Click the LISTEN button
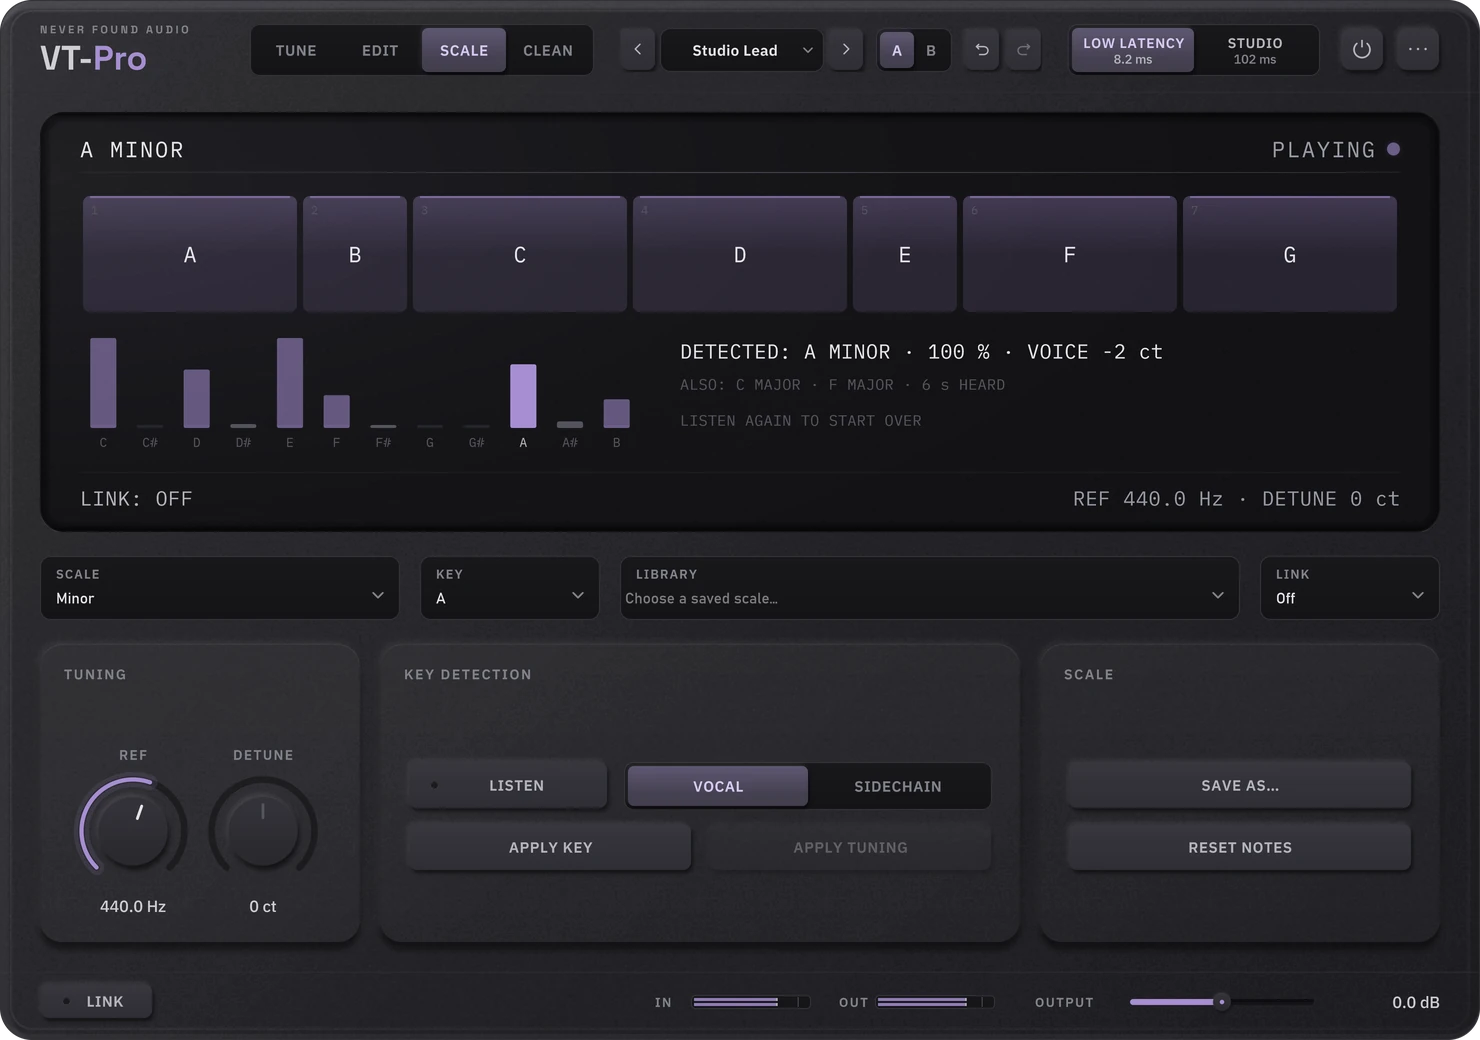Screen dimensions: 1480x1040 (507, 785)
